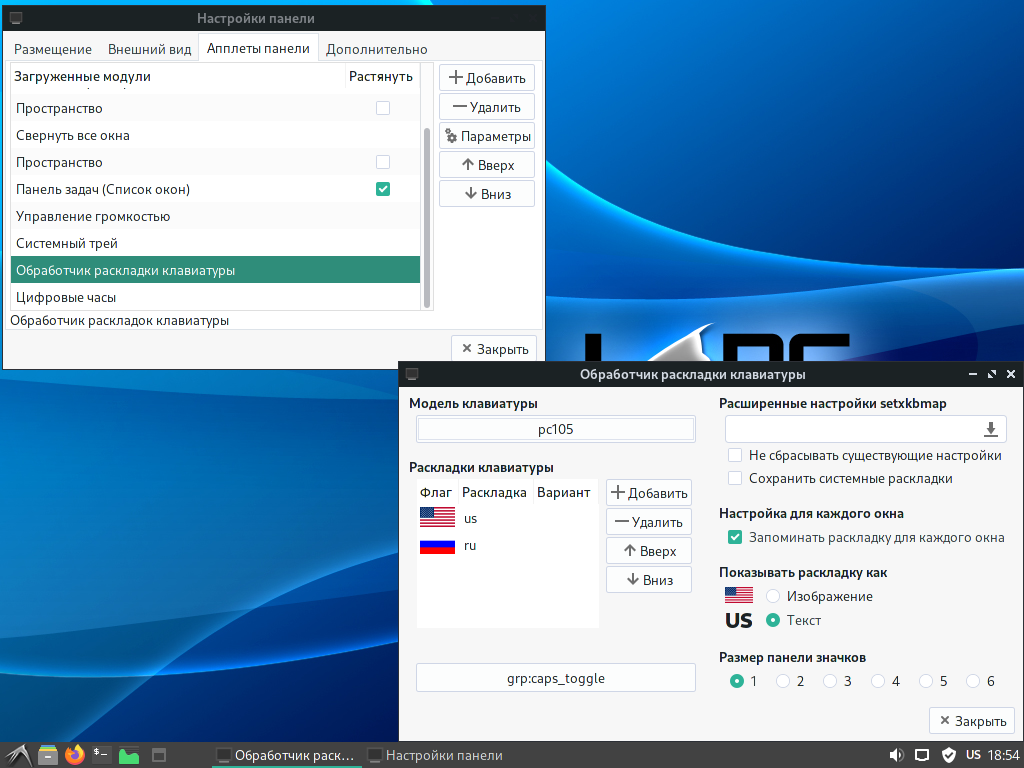Open the terminal from the taskbar
The width and height of the screenshot is (1024, 768).
(x=101, y=755)
